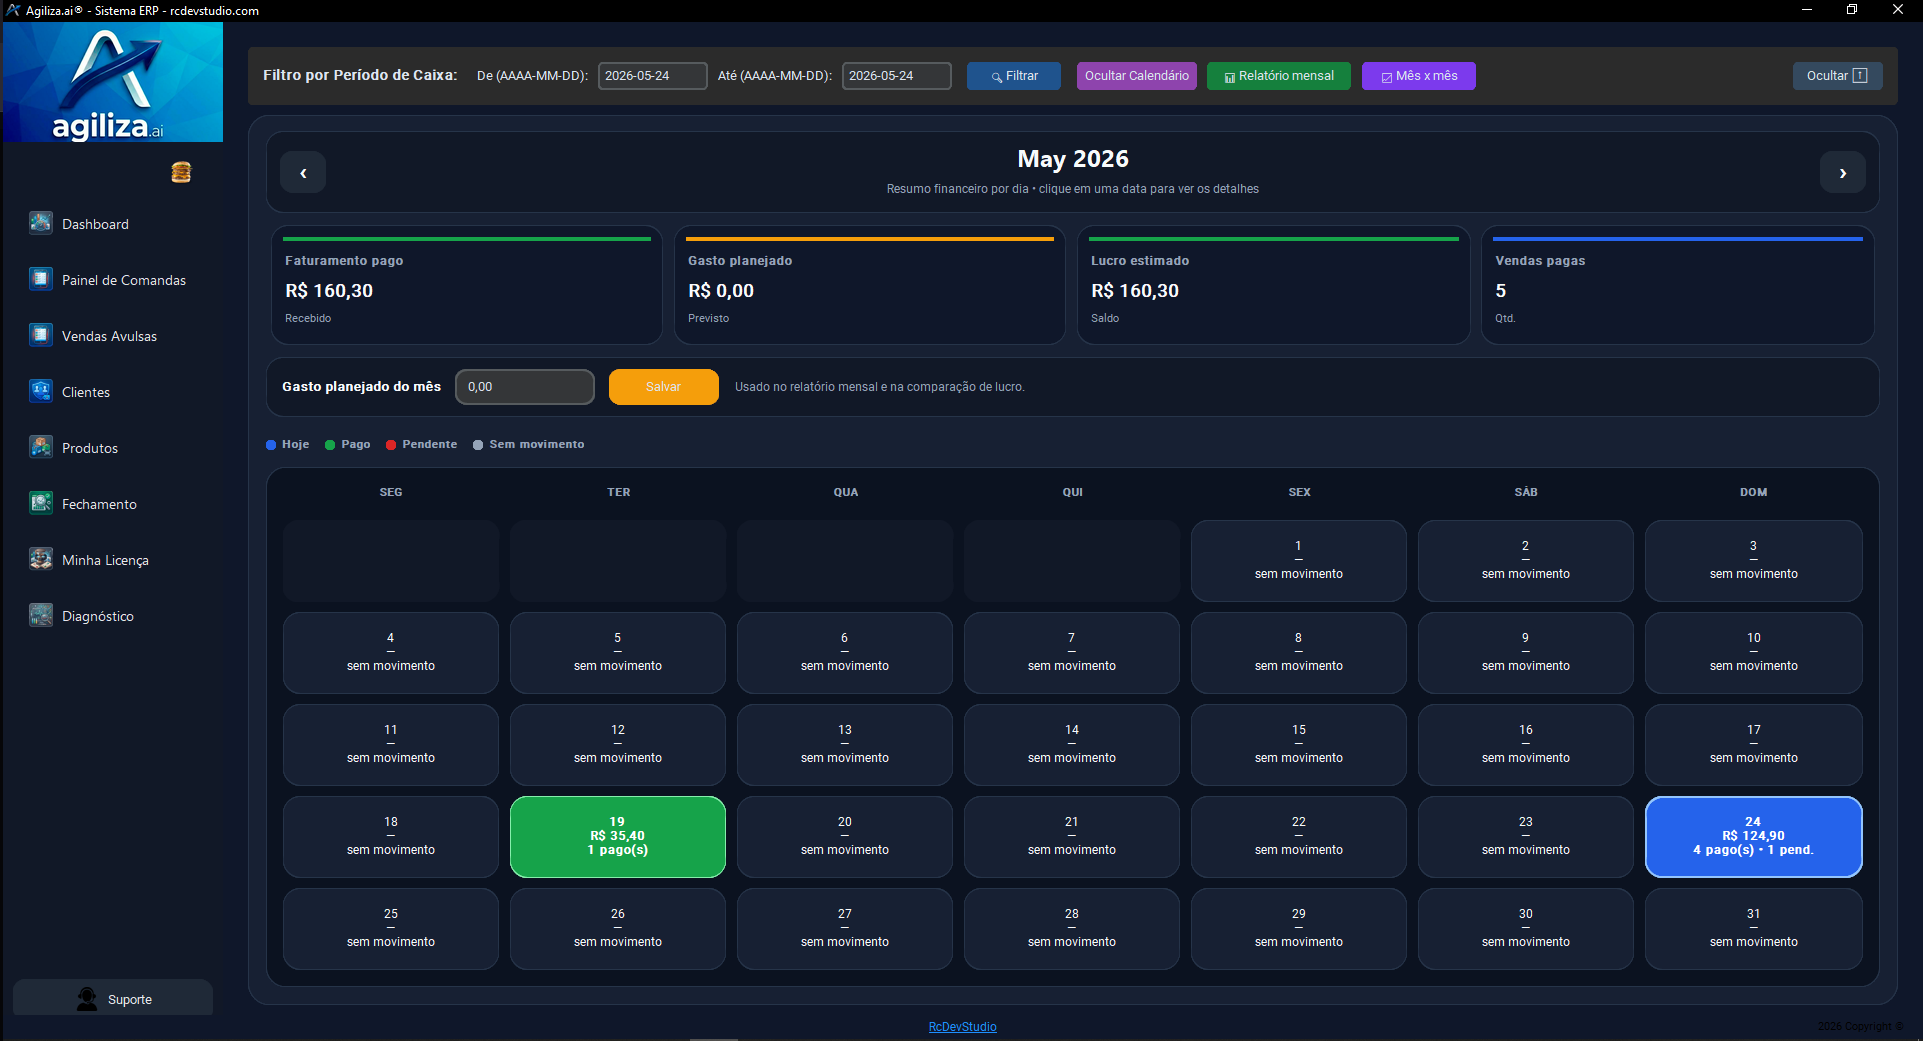Click the Suporte person icon
Viewport: 1923px width, 1041px height.
pos(88,999)
